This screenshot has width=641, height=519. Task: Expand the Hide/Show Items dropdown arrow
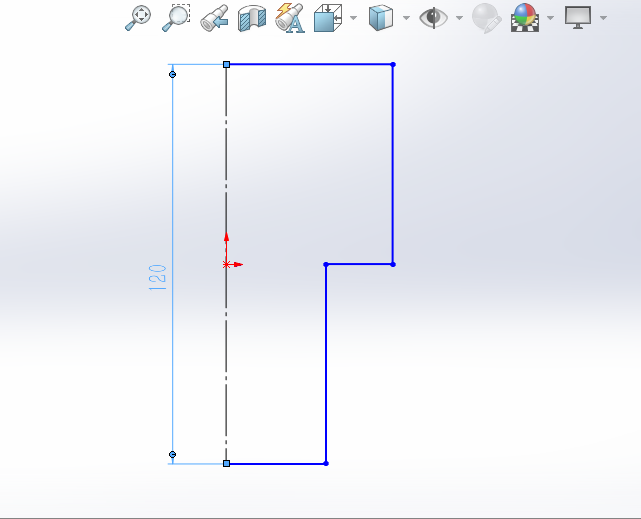[x=459, y=18]
